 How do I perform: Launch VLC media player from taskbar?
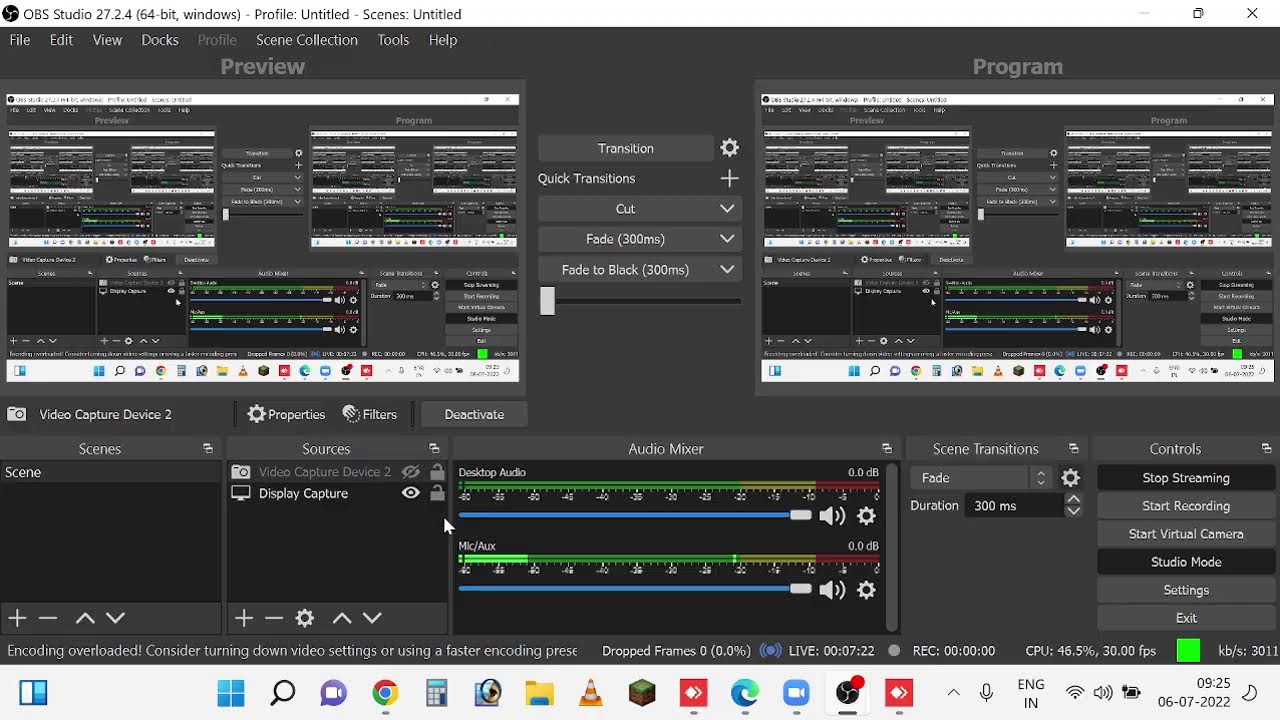point(591,693)
